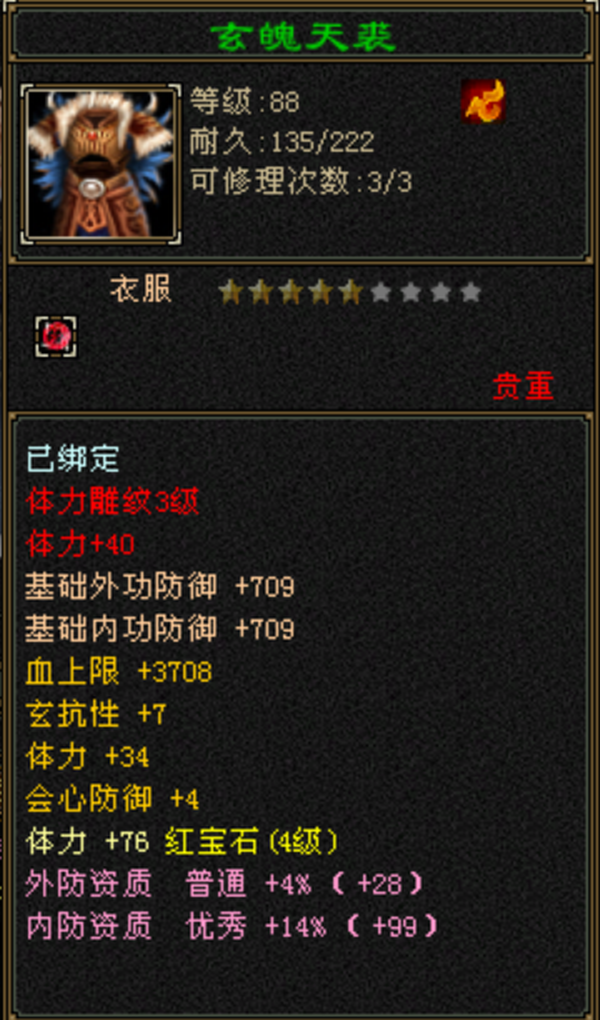
Task: Click the third gold star
Action: point(290,293)
